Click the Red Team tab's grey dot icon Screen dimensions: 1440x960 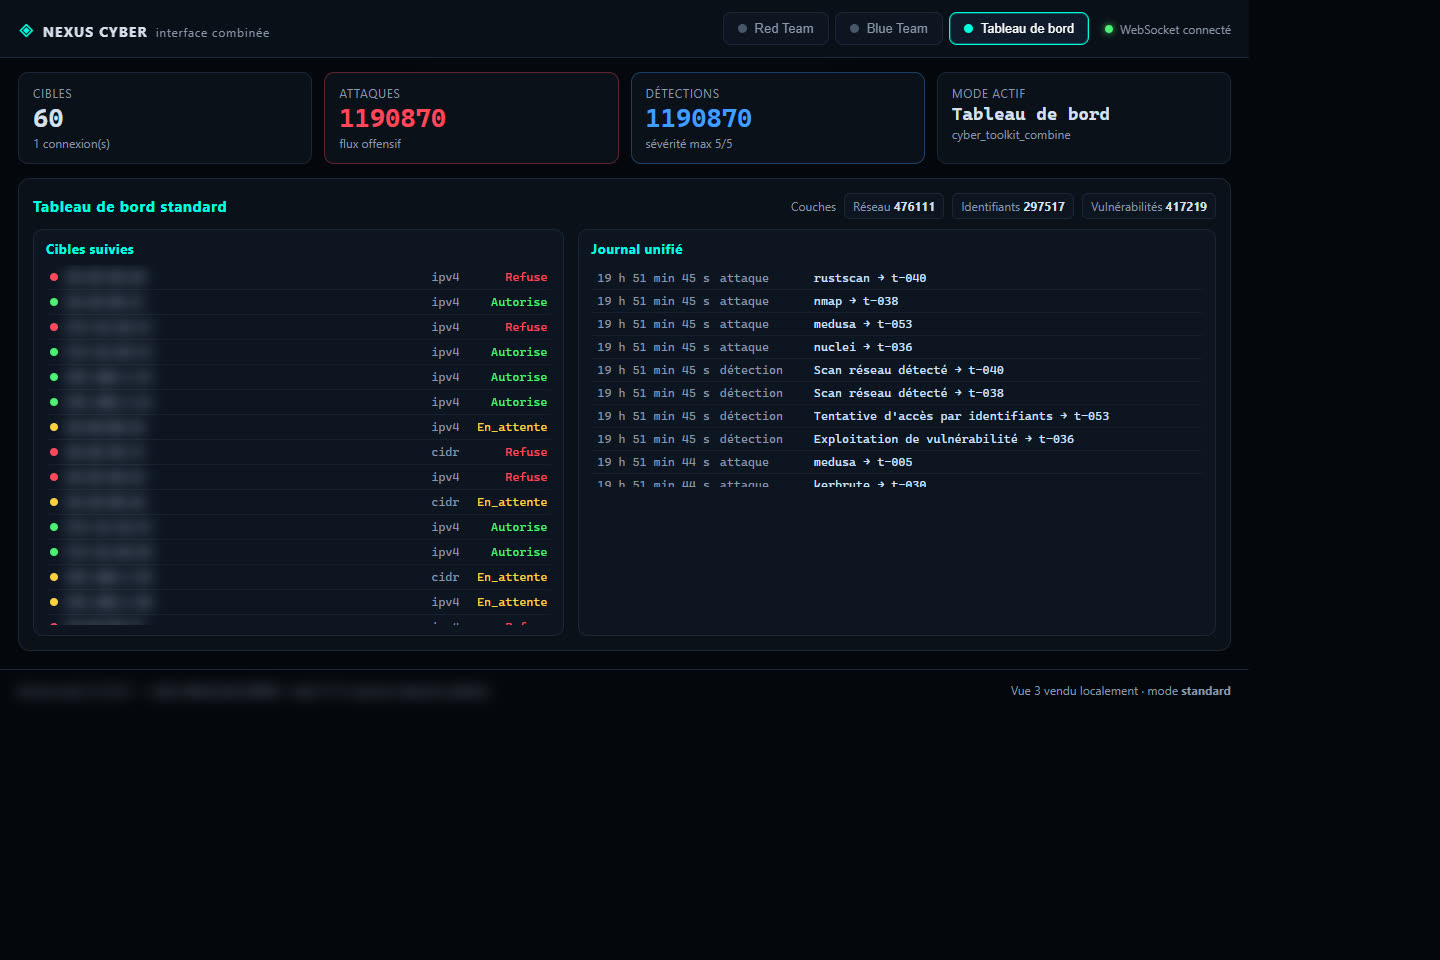[742, 29]
